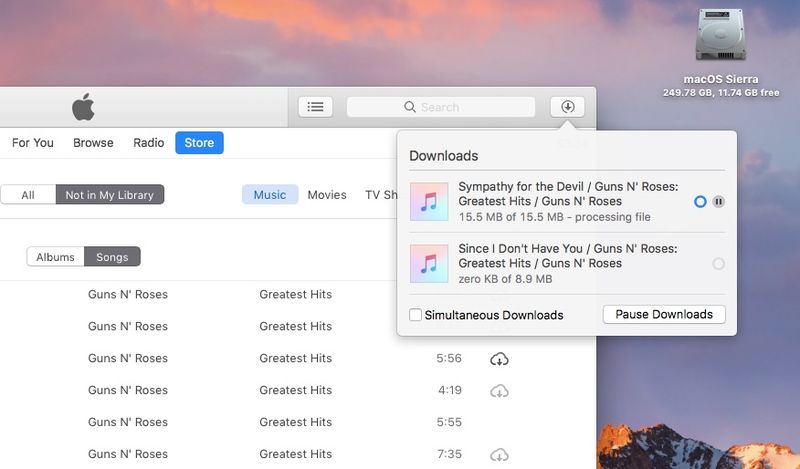
Task: Switch to the Browse tab
Action: click(93, 143)
